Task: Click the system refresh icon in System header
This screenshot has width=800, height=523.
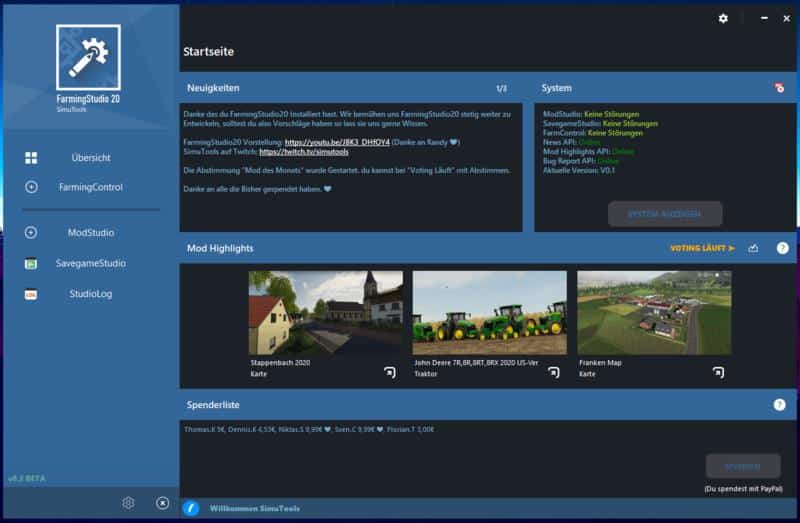Action: point(779,88)
